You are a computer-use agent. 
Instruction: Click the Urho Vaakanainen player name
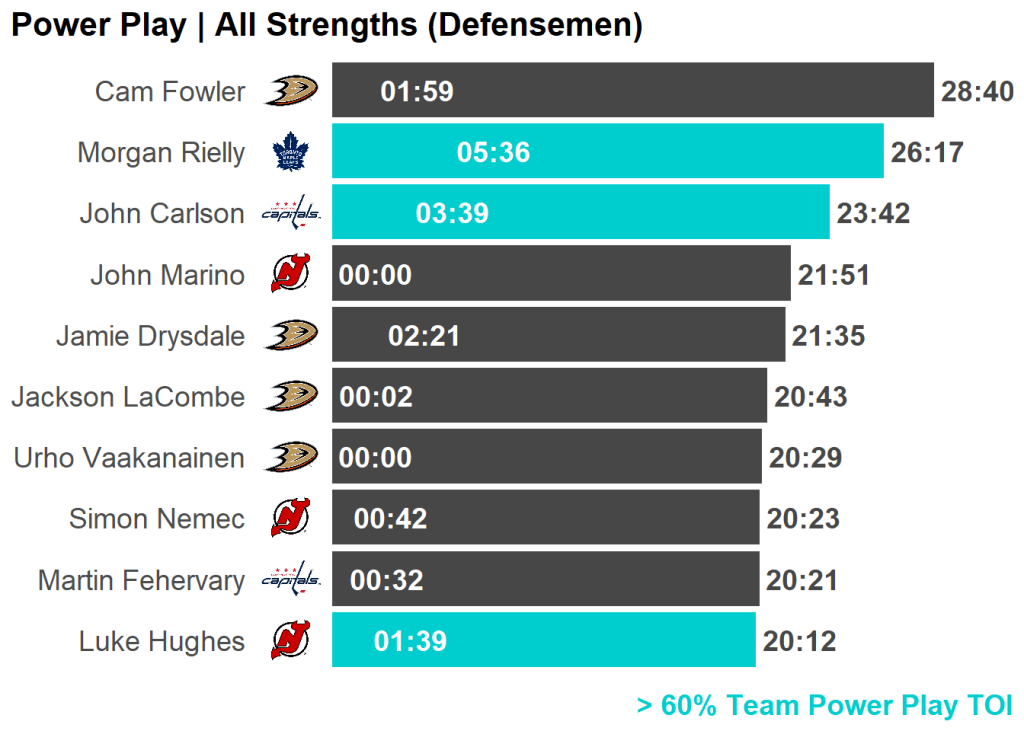click(x=129, y=458)
